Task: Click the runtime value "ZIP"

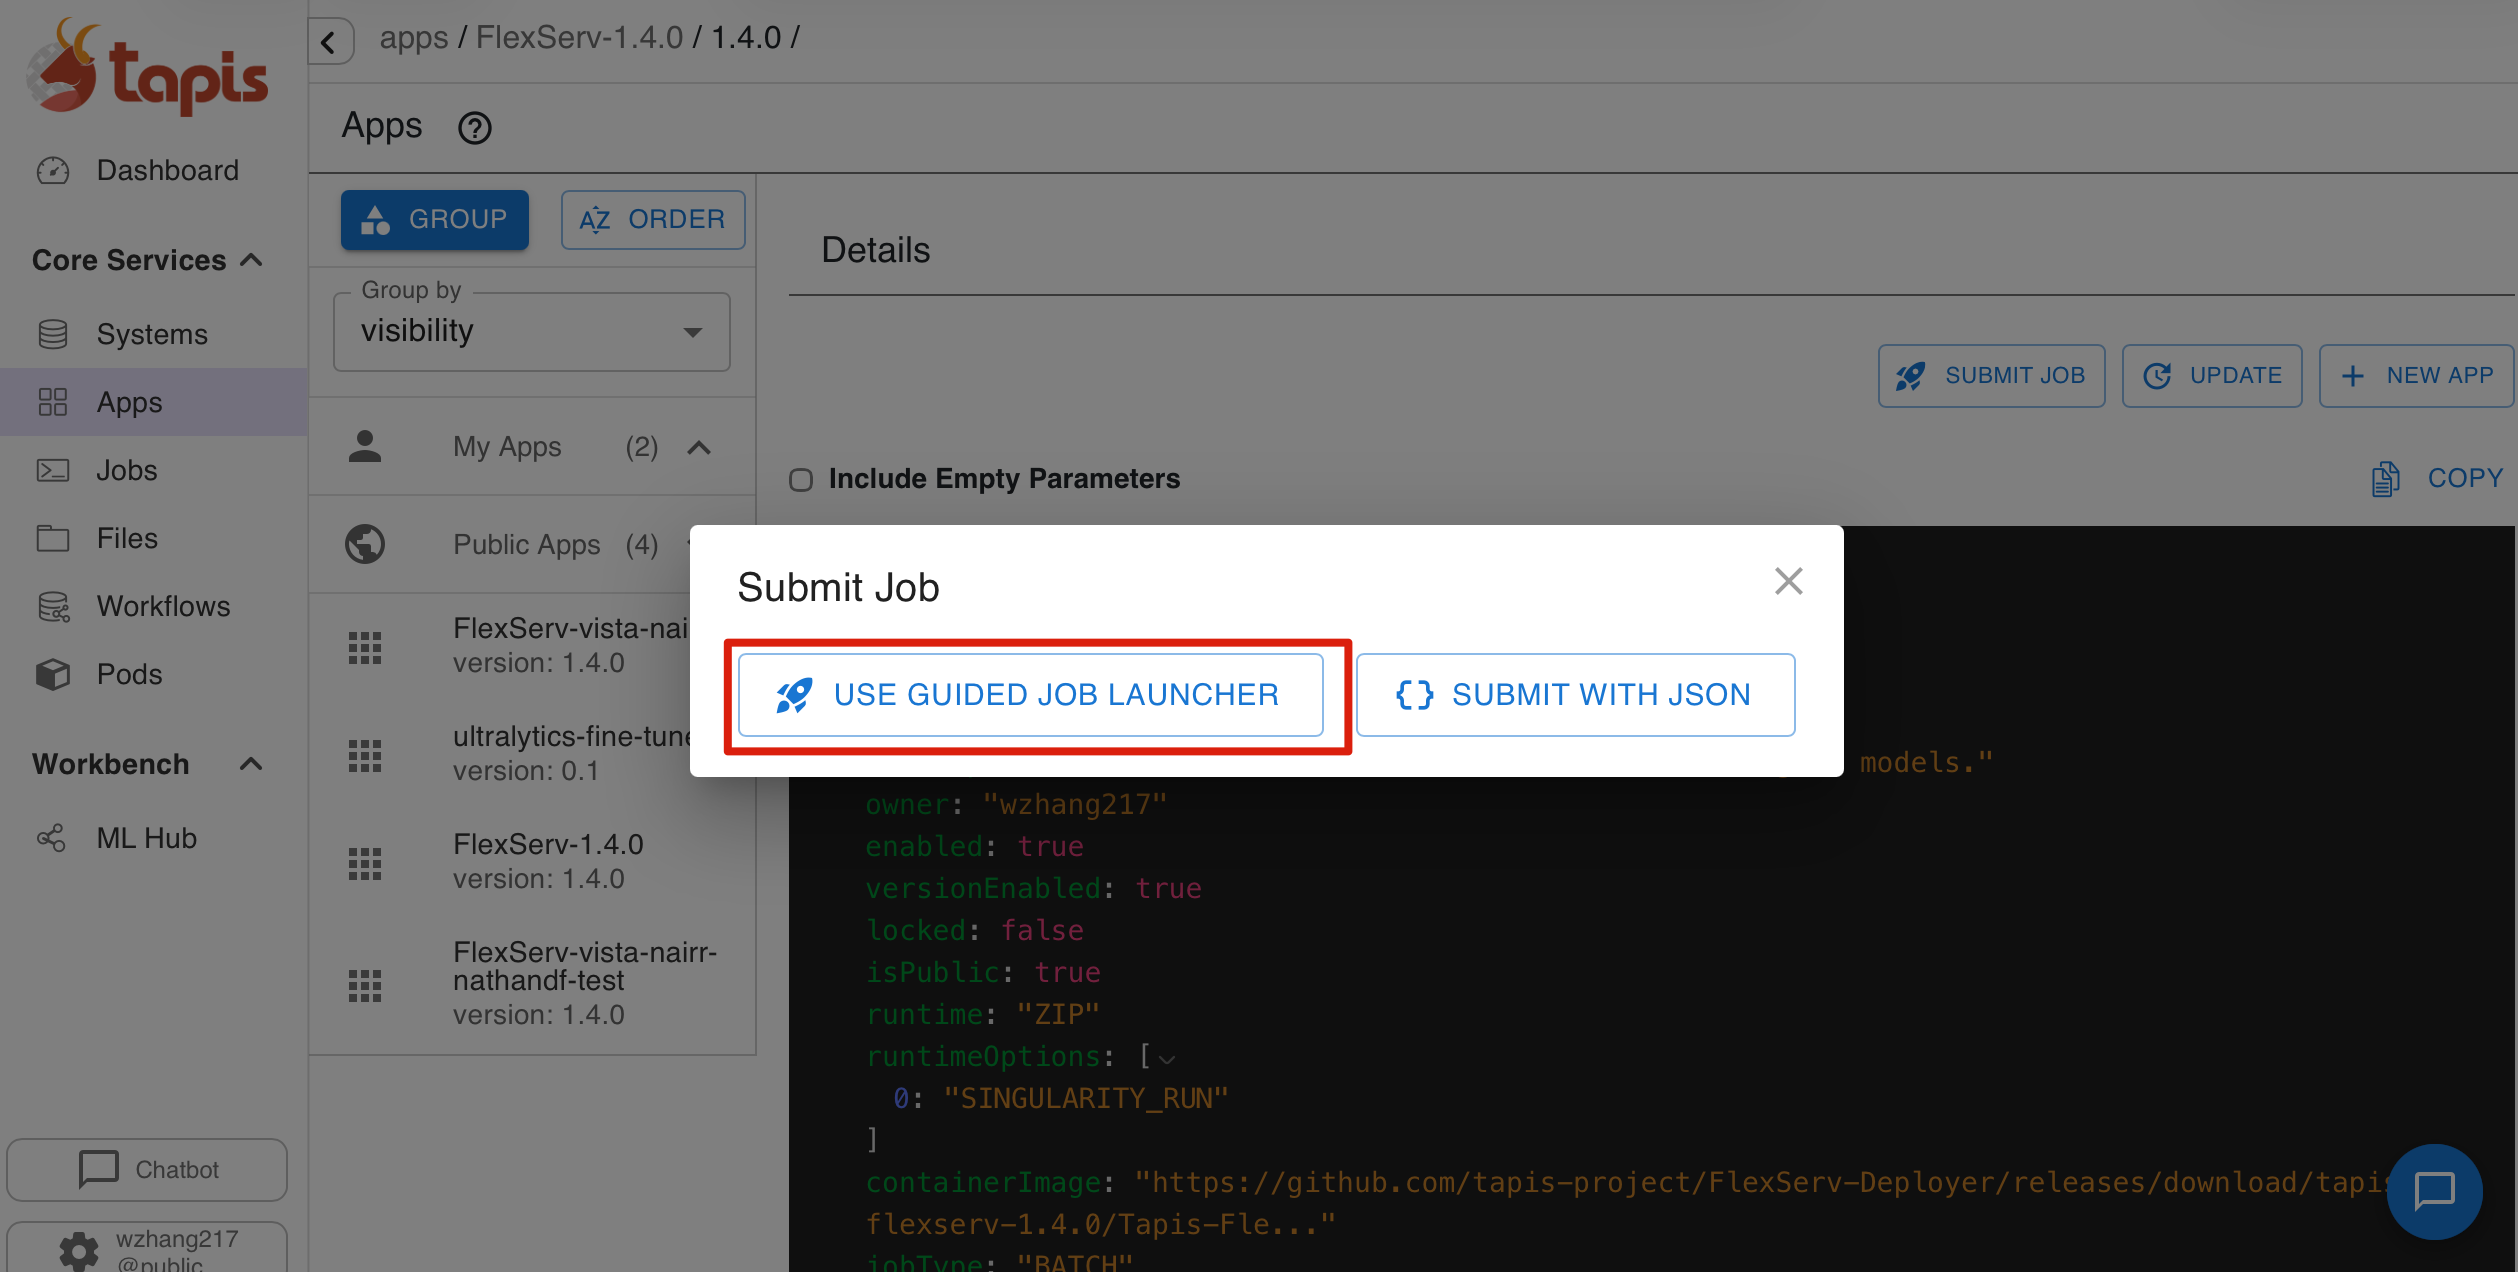Action: [x=1058, y=1015]
